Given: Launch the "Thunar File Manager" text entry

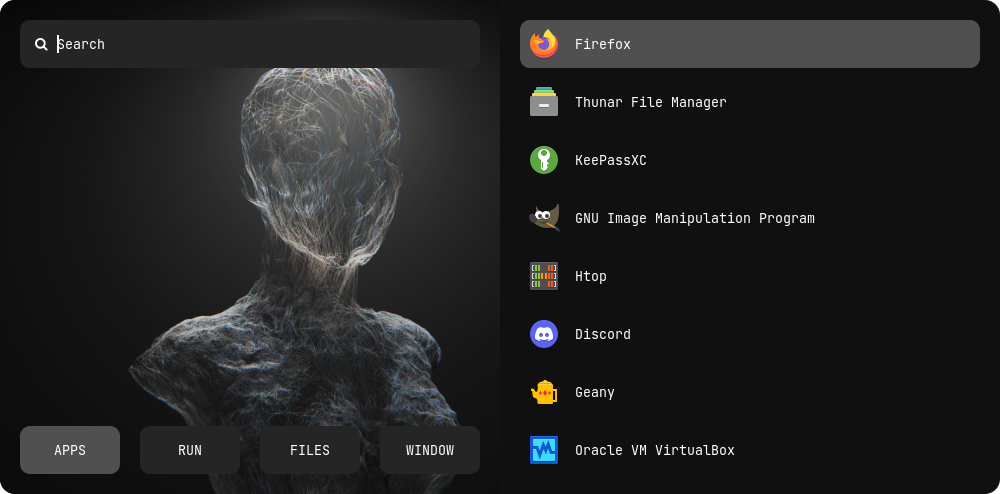Looking at the screenshot, I should (x=650, y=102).
